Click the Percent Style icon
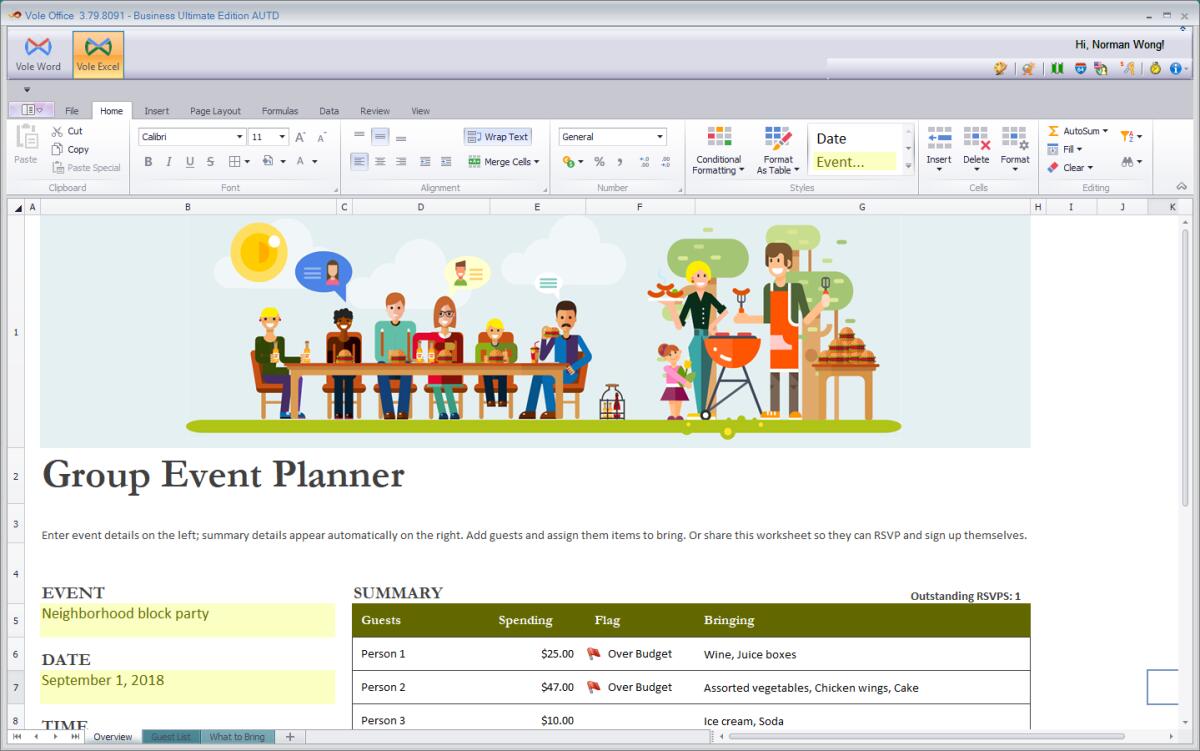The height and width of the screenshot is (751, 1200). (598, 163)
